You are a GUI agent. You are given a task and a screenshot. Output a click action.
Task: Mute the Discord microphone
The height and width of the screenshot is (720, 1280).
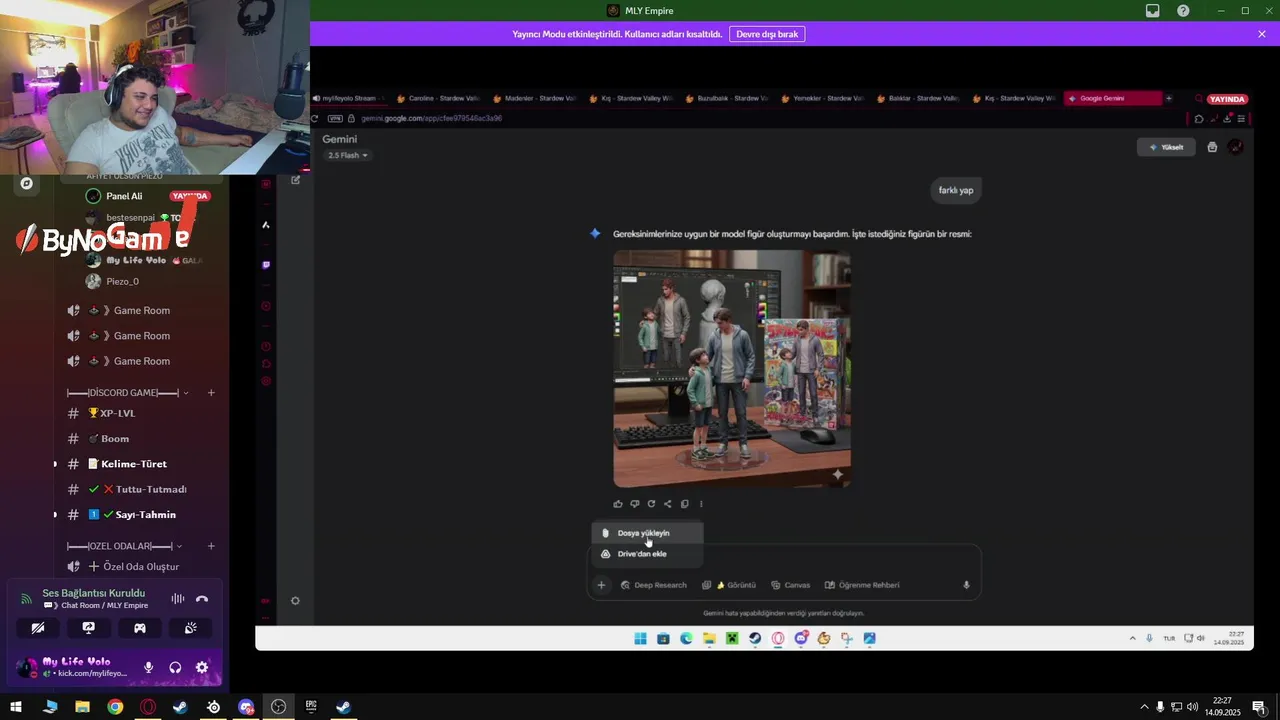148,667
